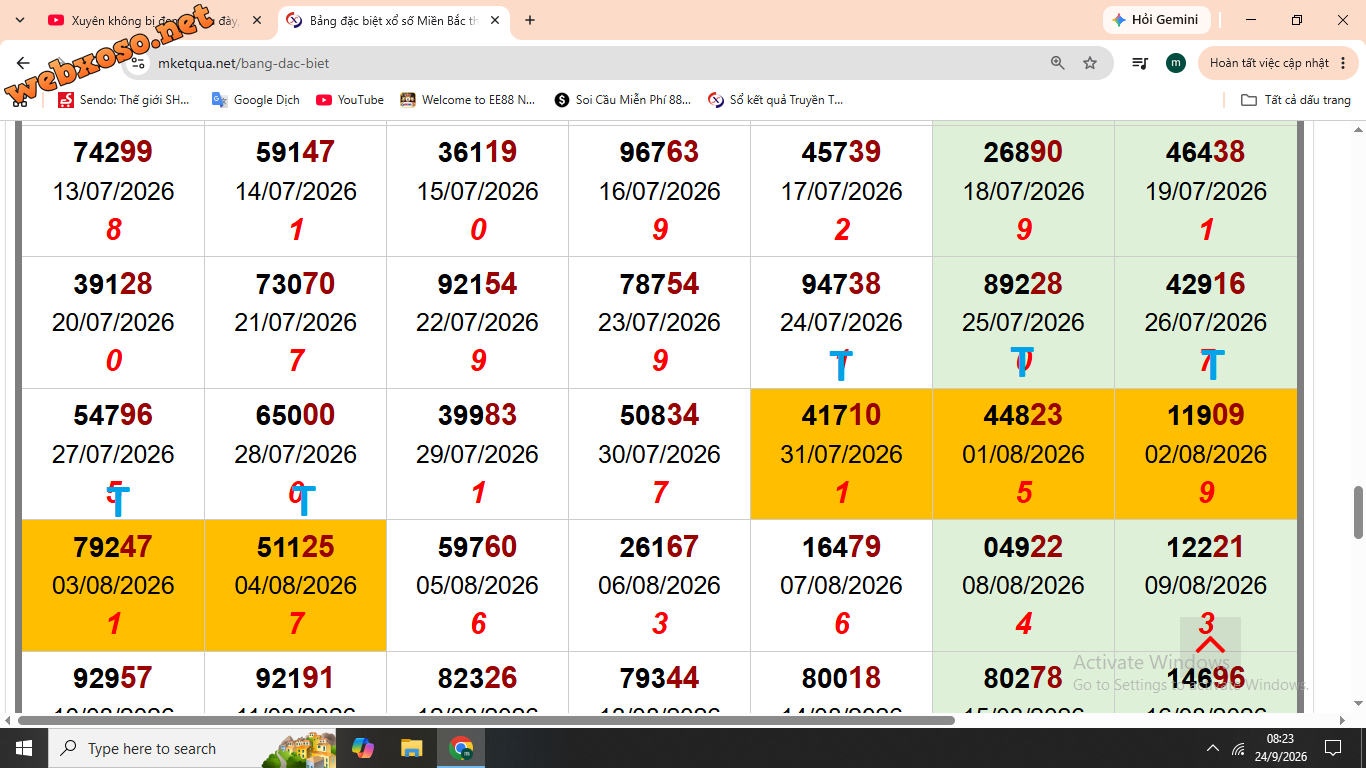1366x768 pixels.
Task: Click the horizontal scrollbar at page bottom
Action: tap(486, 720)
